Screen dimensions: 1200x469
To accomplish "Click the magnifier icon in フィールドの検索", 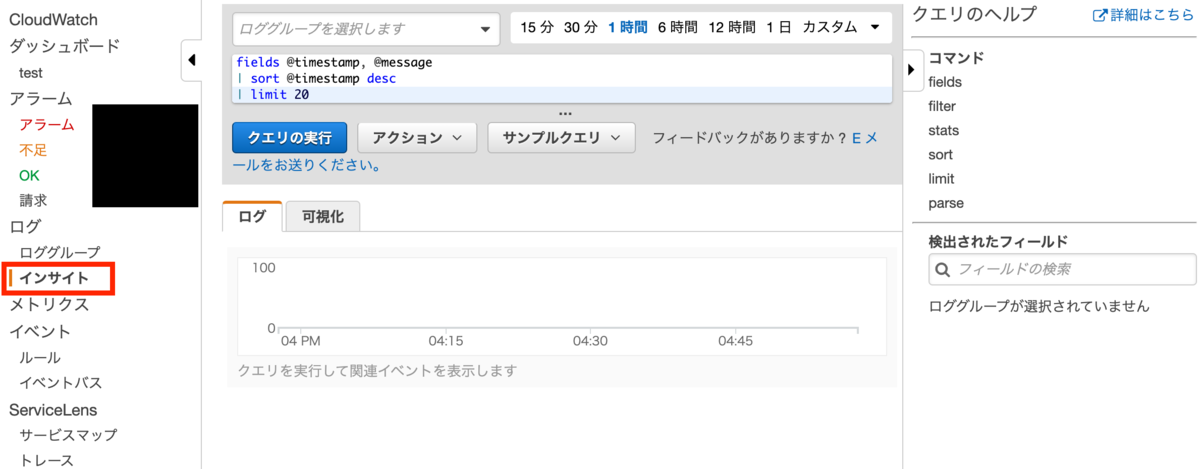I will [x=941, y=269].
